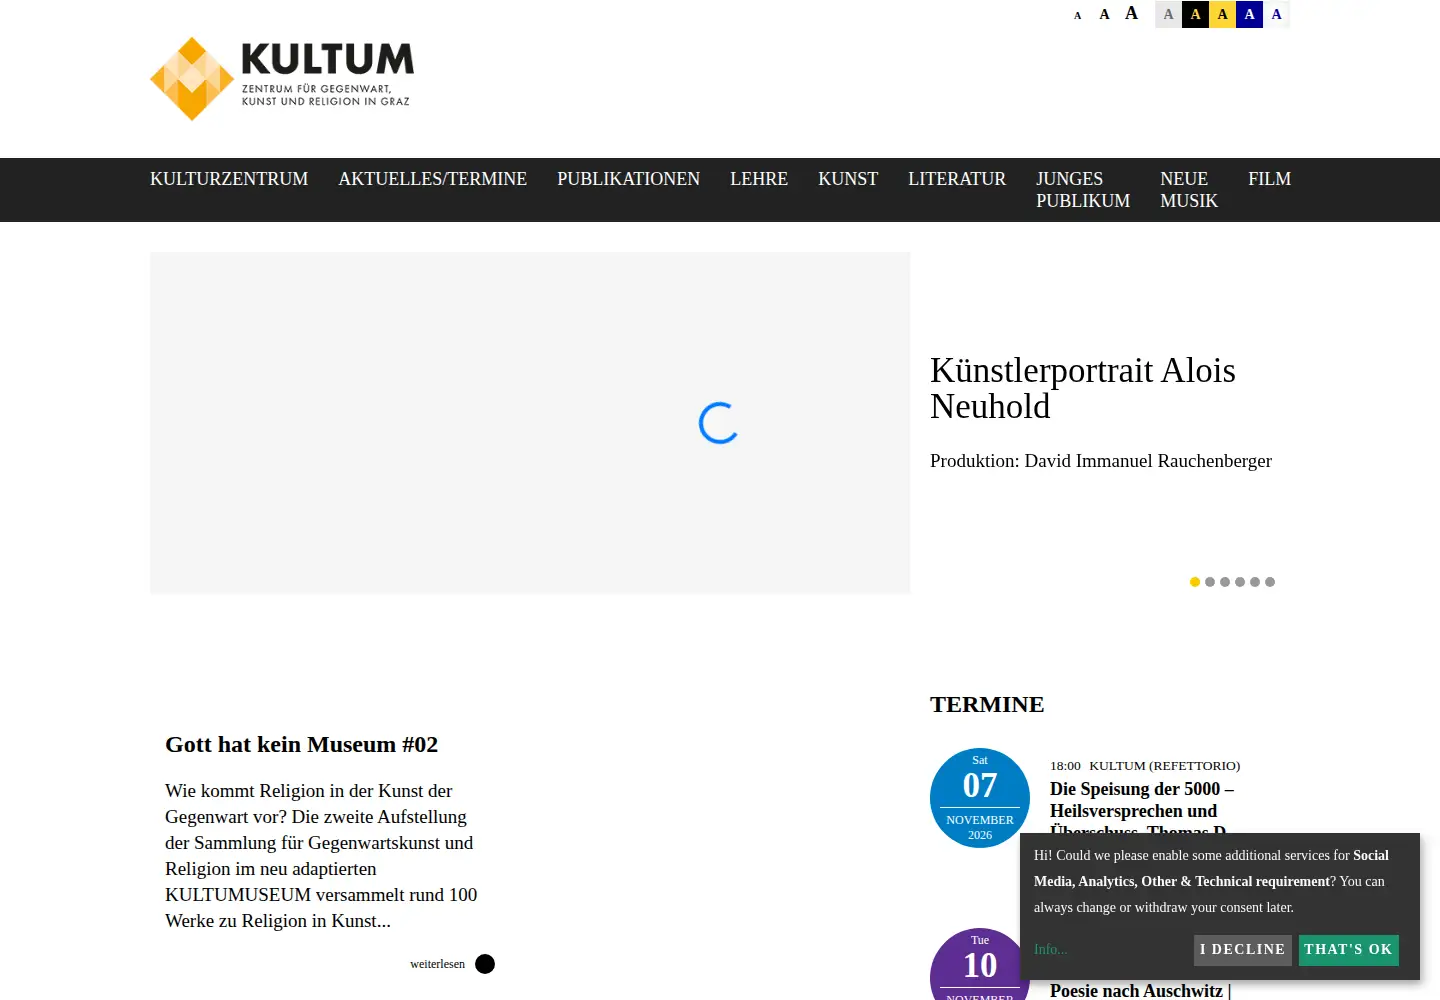Open the PUBLIKATIONEN menu

pos(628,179)
